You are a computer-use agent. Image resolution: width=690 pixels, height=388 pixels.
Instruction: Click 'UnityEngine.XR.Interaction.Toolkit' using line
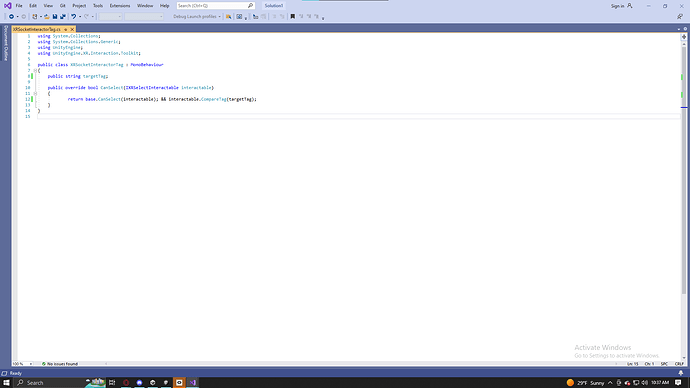click(x=95, y=53)
